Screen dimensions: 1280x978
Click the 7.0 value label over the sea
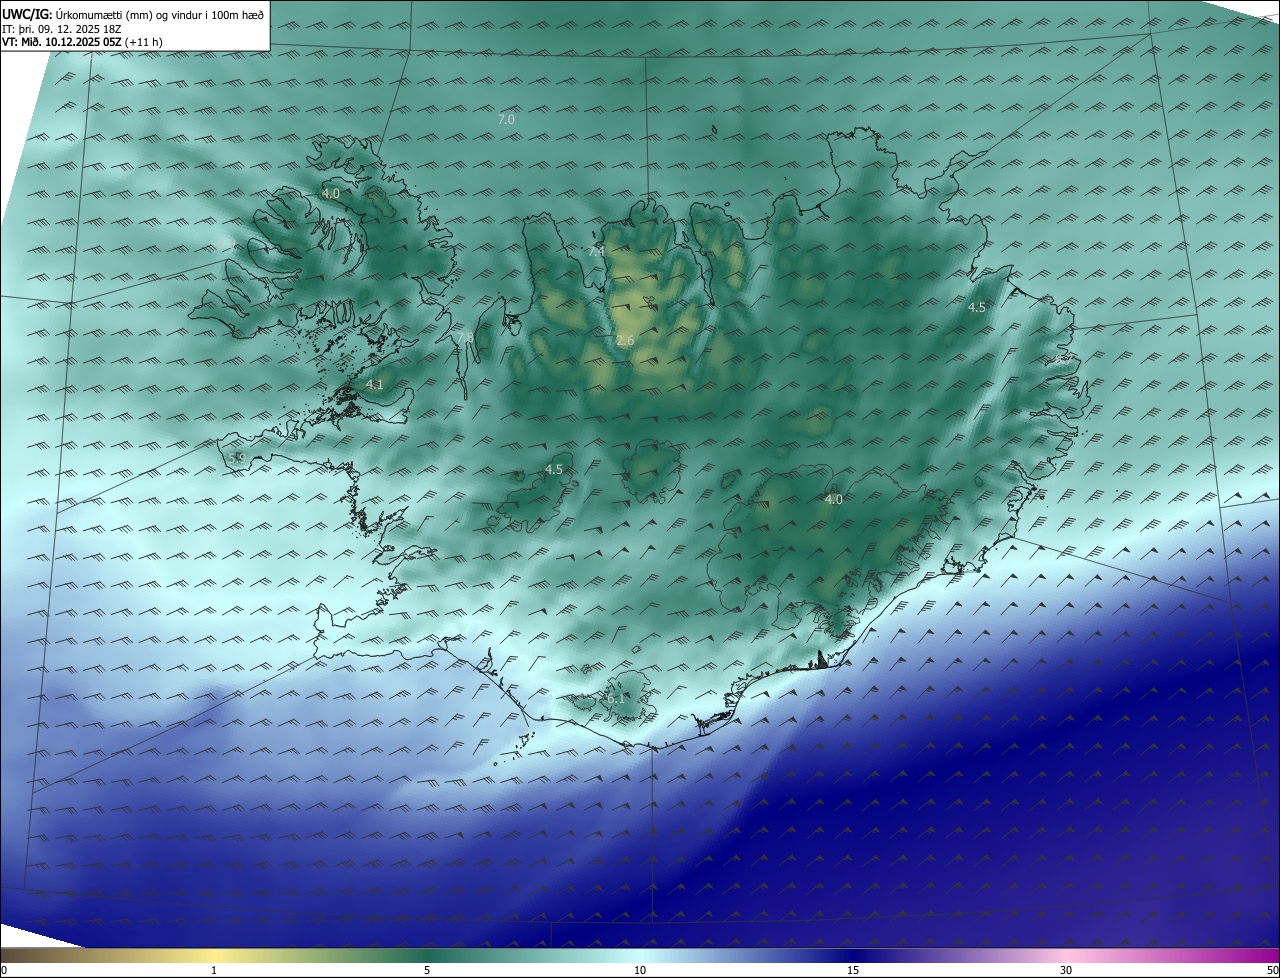coord(506,120)
